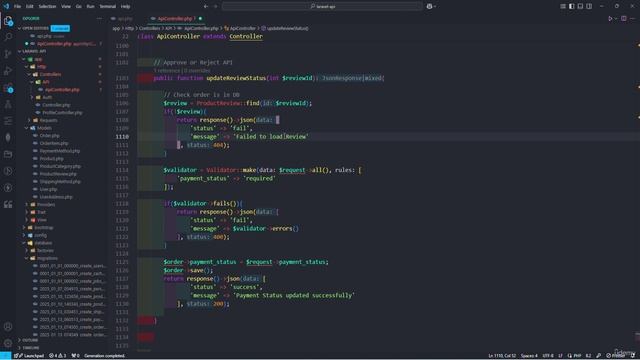Open the Accounts icon in activity bar
The height and width of the screenshot is (360, 640).
[8, 327]
